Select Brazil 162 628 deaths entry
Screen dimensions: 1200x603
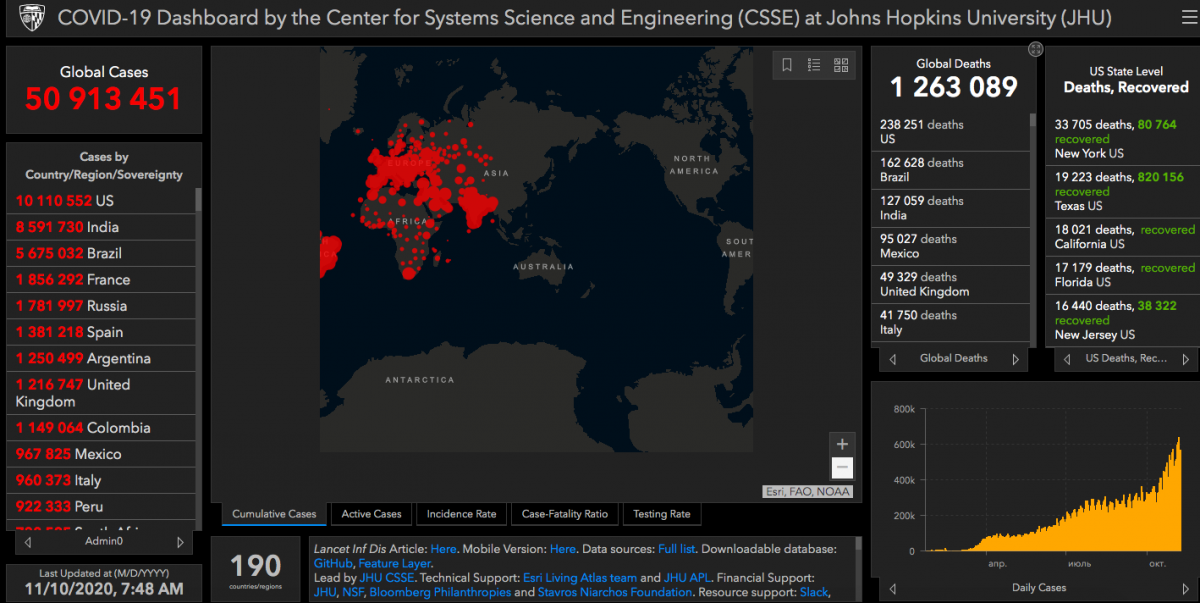(950, 170)
